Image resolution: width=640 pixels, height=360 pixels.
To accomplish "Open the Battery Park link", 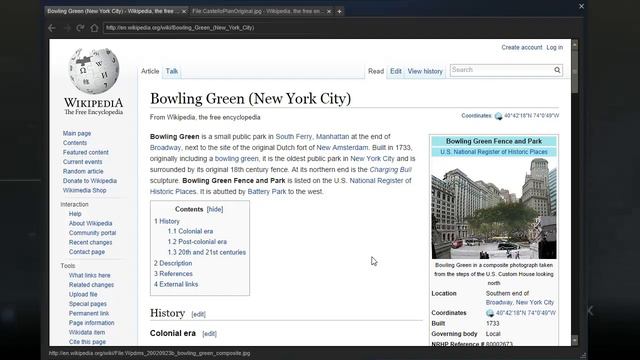I will [x=267, y=191].
